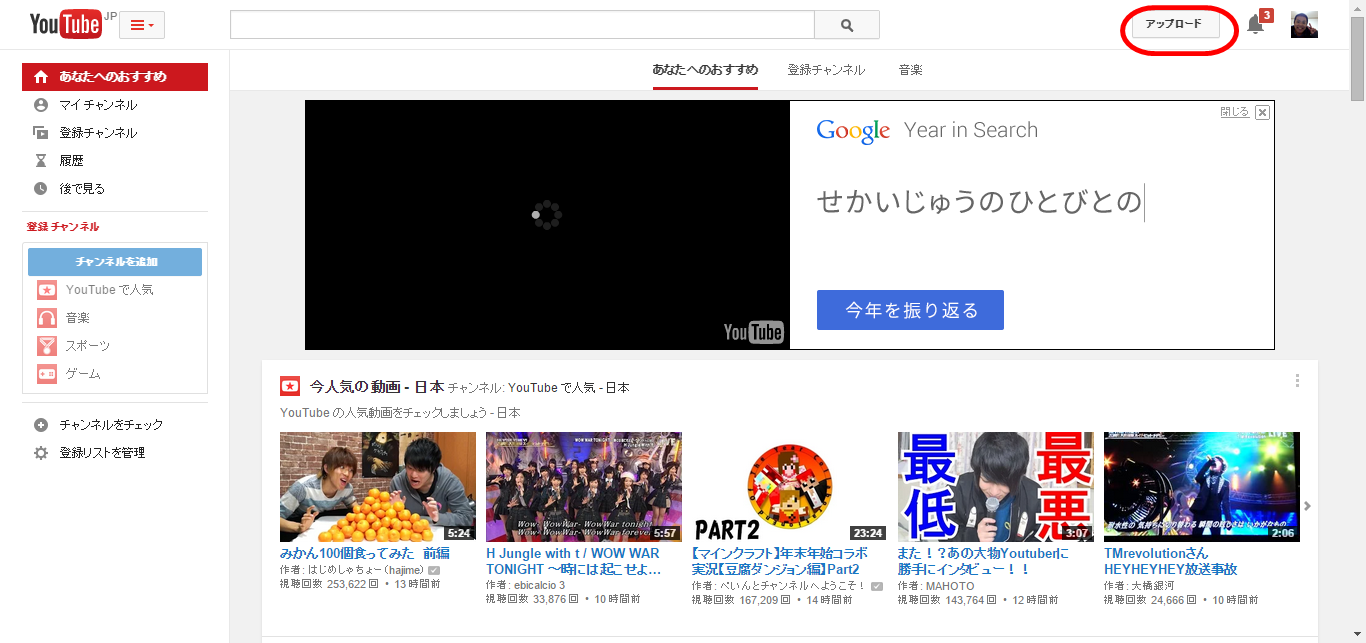
Task: Select the あなたへのおすすめ tab
Action: tap(705, 70)
